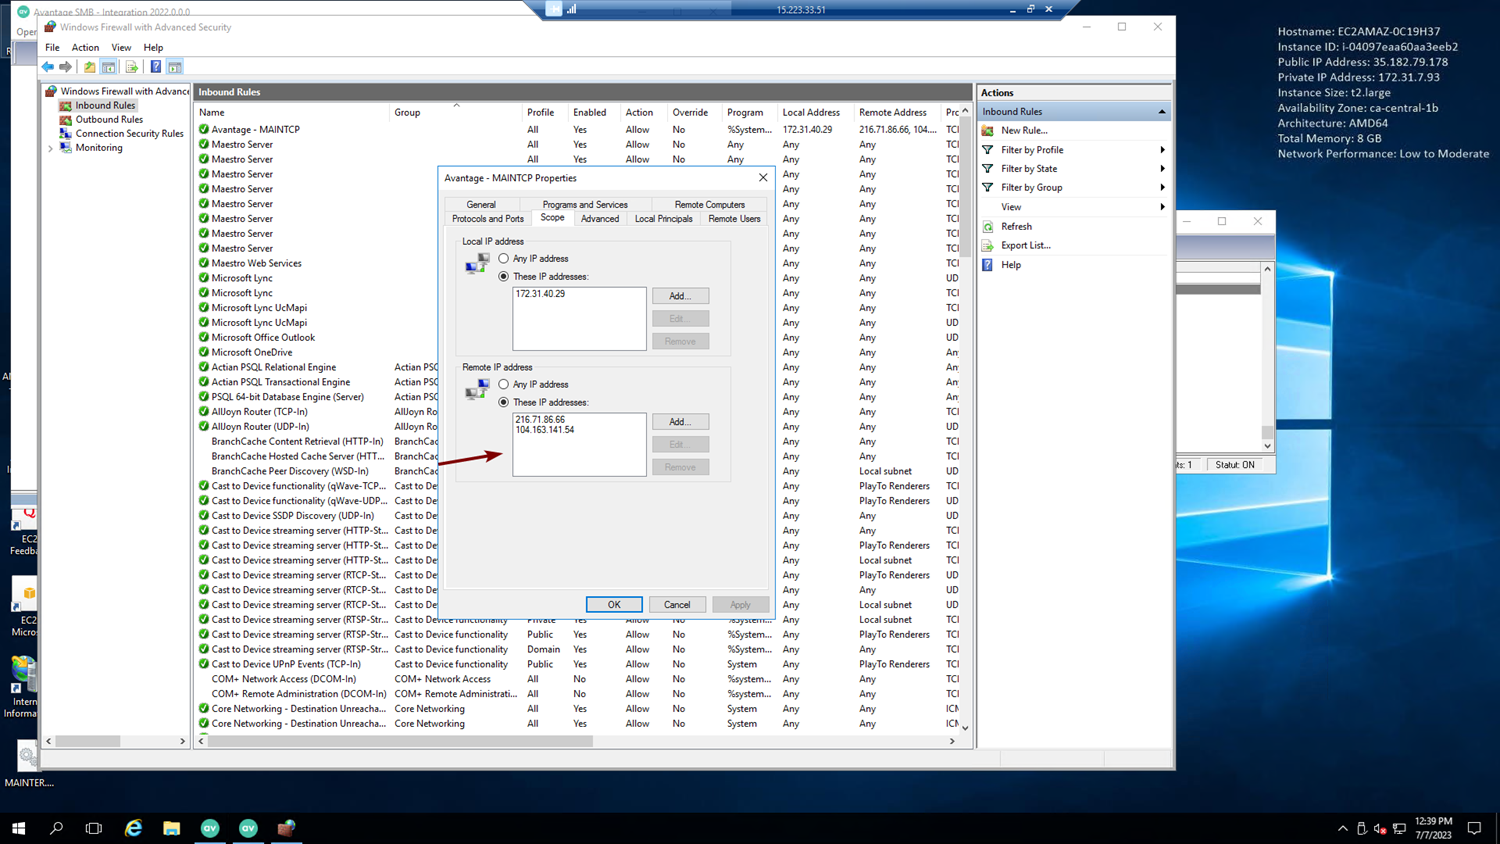Open the Filter by State submenu arrow
This screenshot has height=844, width=1500.
(x=1162, y=169)
